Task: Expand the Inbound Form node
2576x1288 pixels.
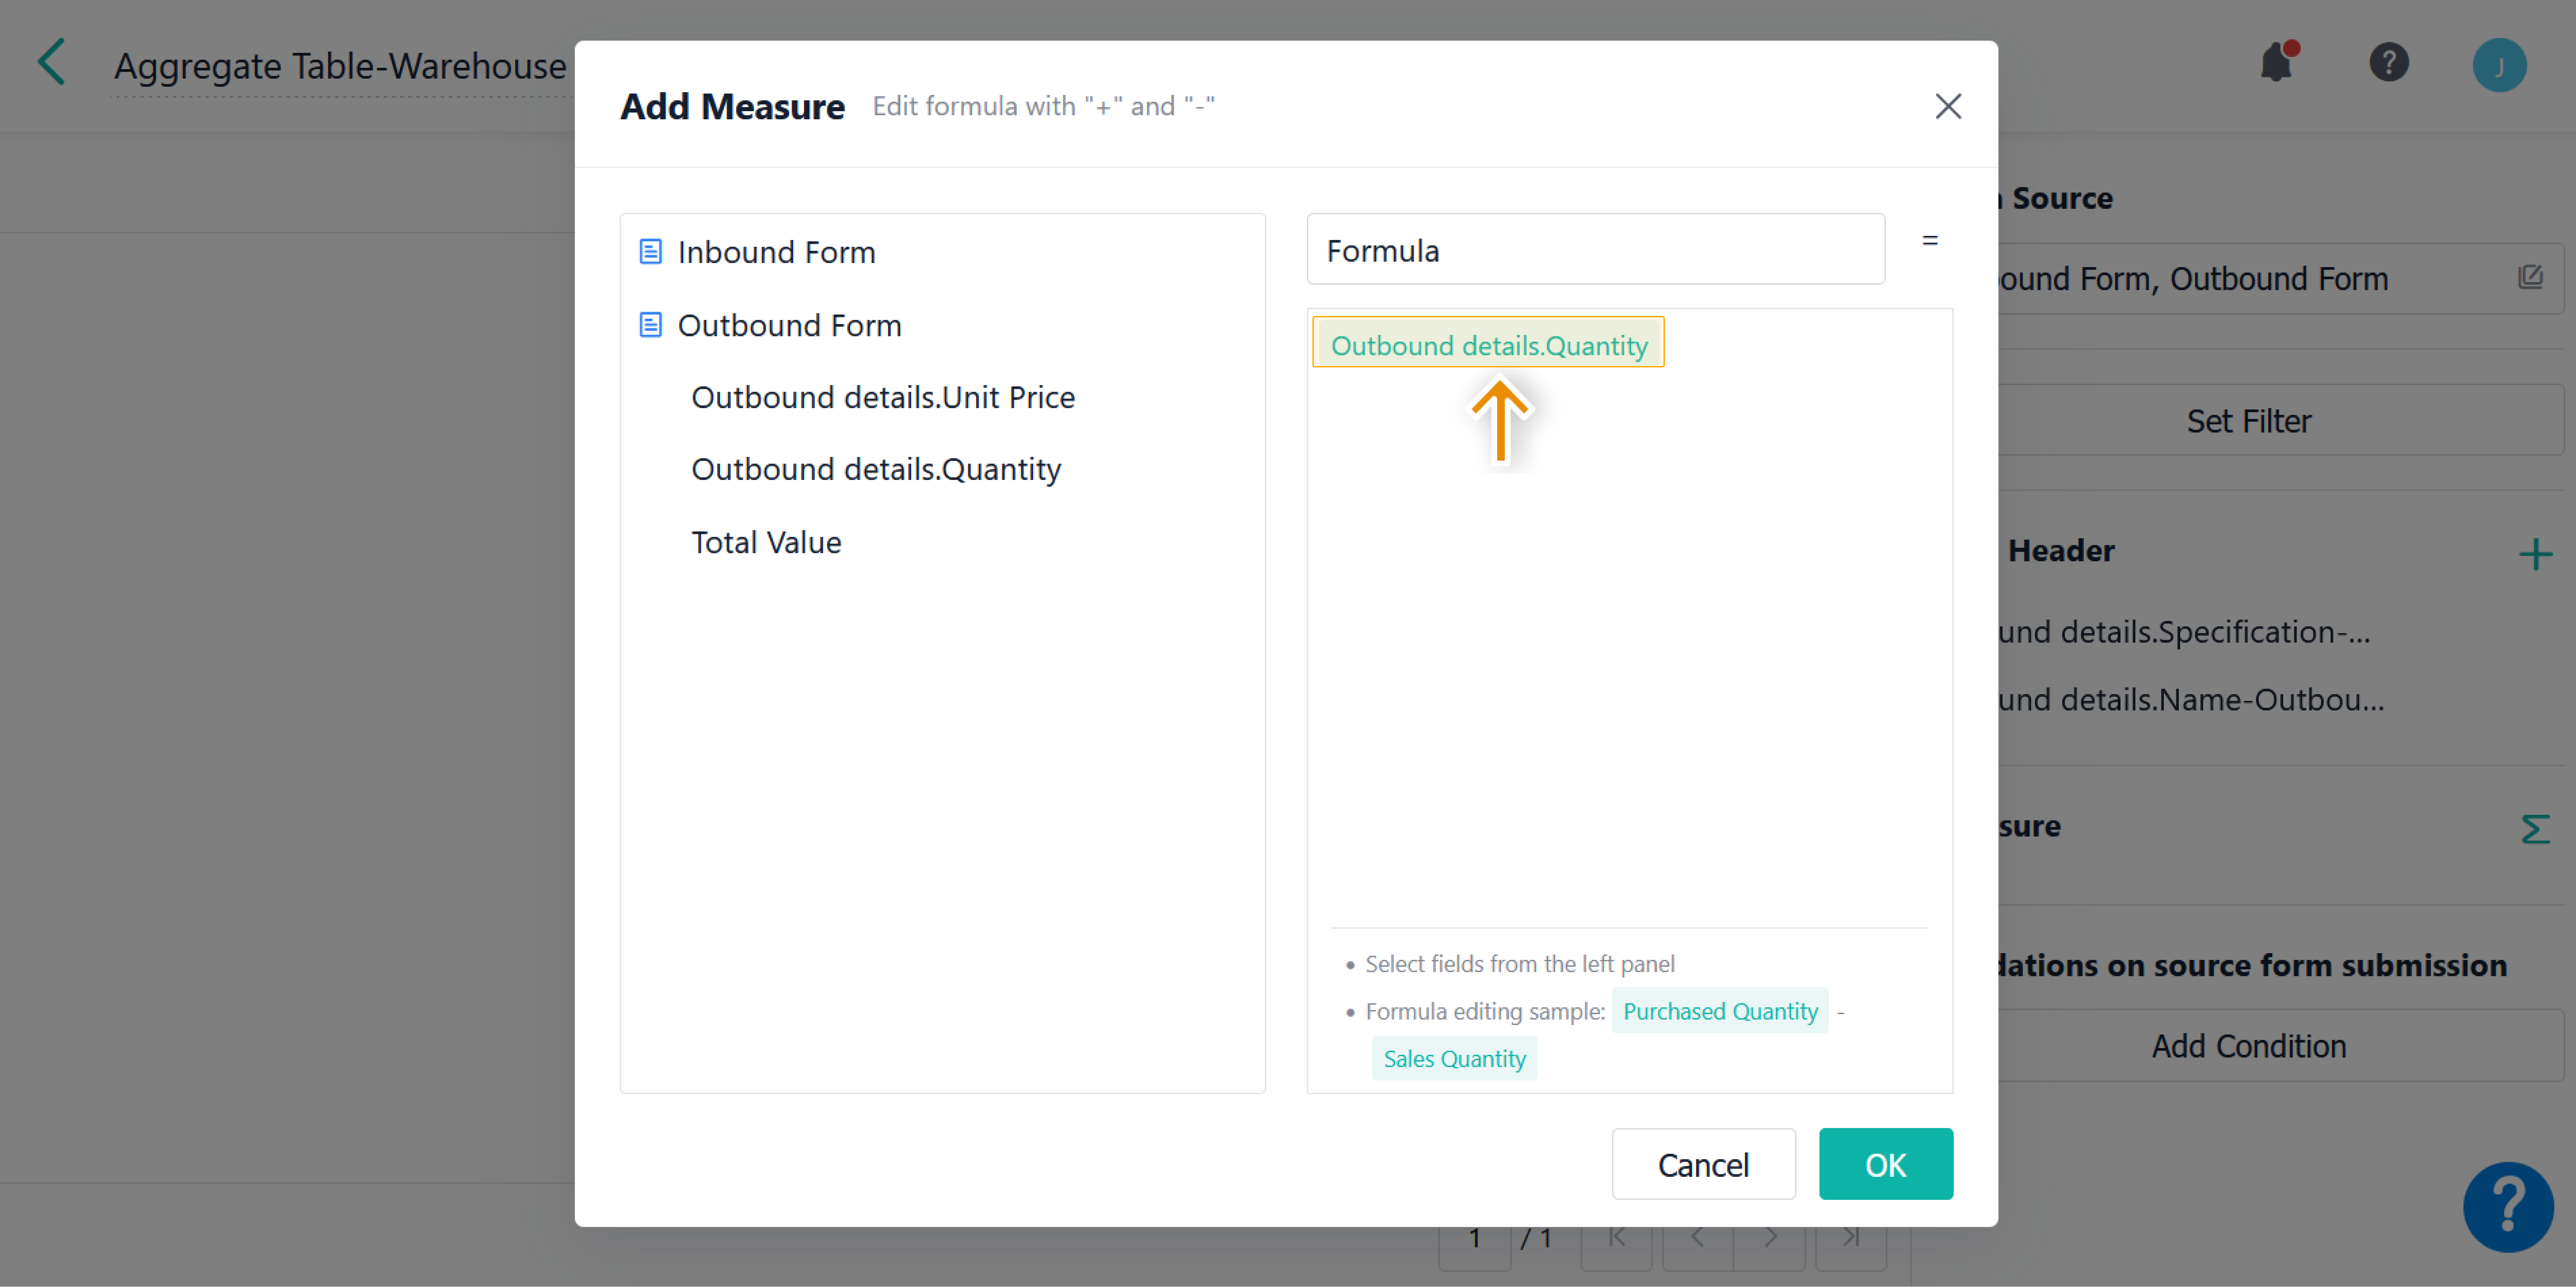Action: (x=776, y=252)
